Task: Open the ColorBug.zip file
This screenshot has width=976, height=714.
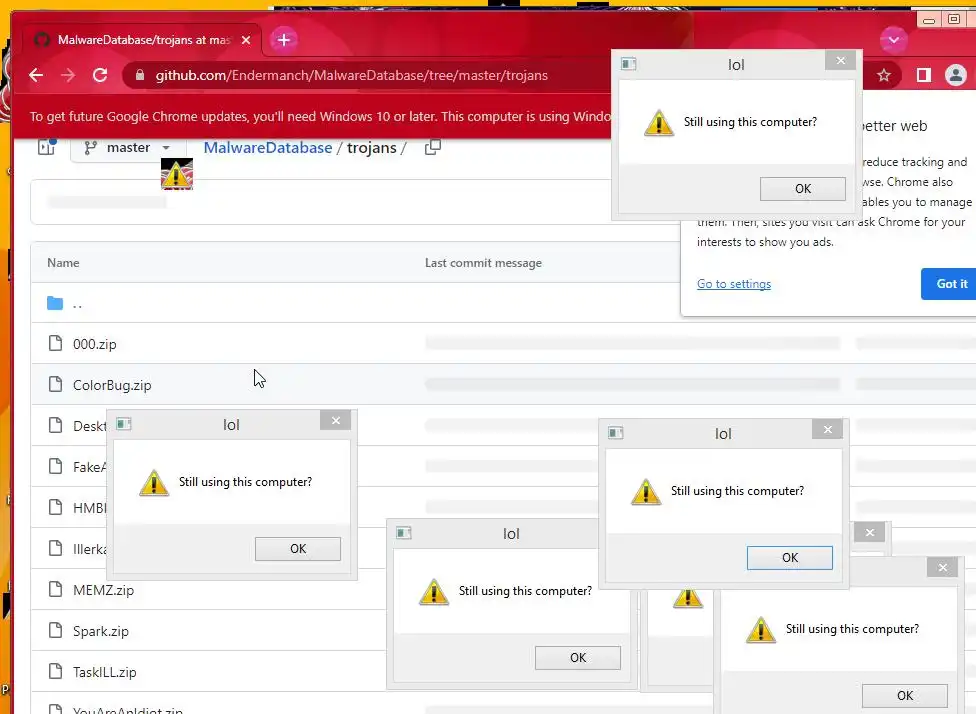Action: tap(112, 385)
